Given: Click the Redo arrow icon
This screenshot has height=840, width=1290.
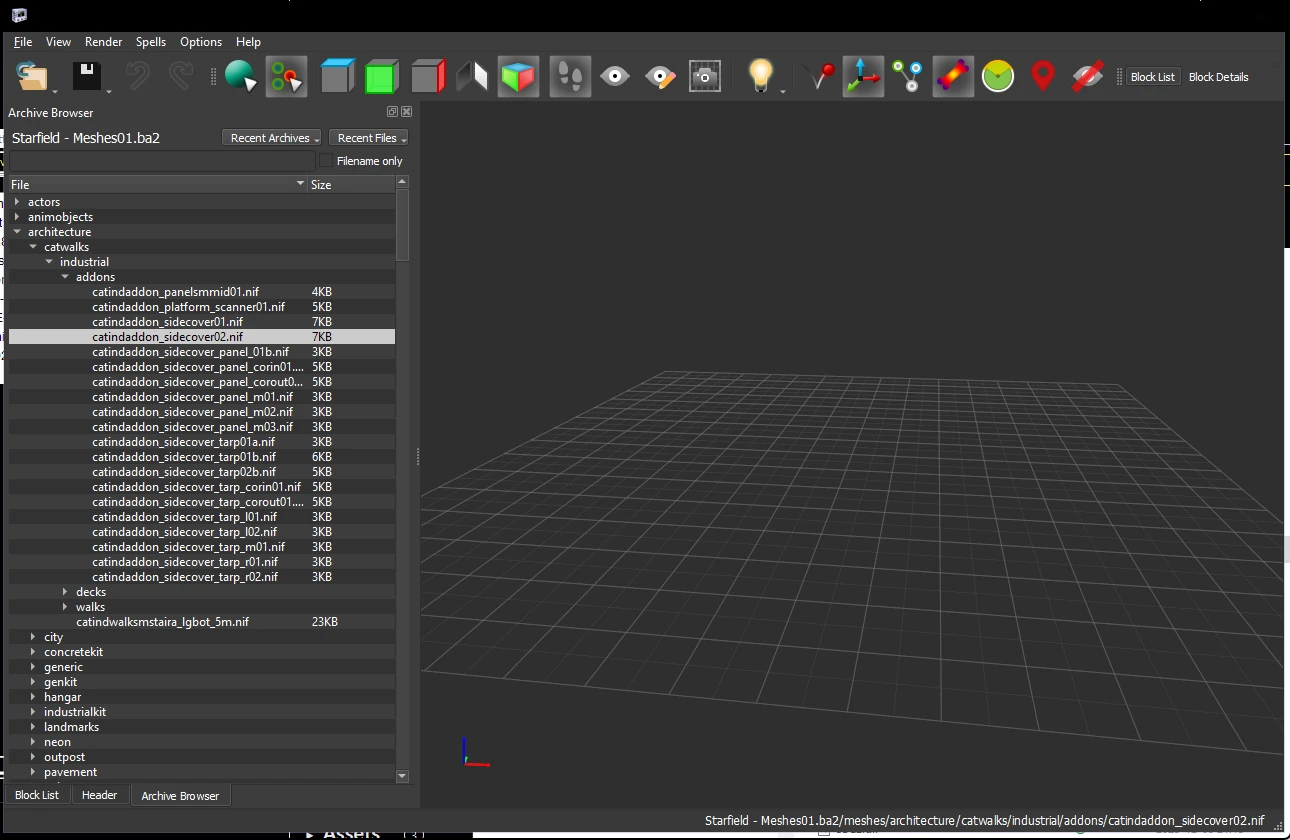Looking at the screenshot, I should point(180,76).
